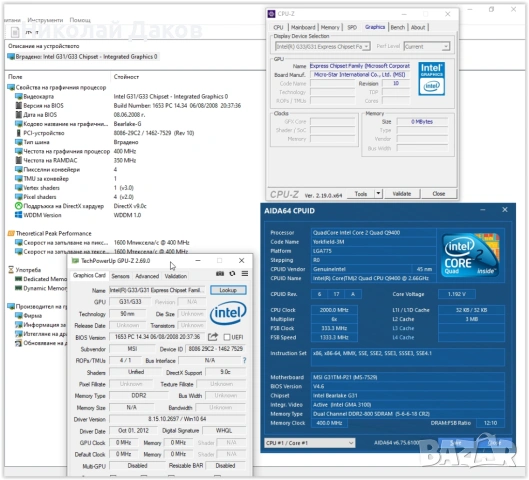Click the DirectX hardware support icon
529x480 pixels.
pyautogui.click(x=19, y=206)
